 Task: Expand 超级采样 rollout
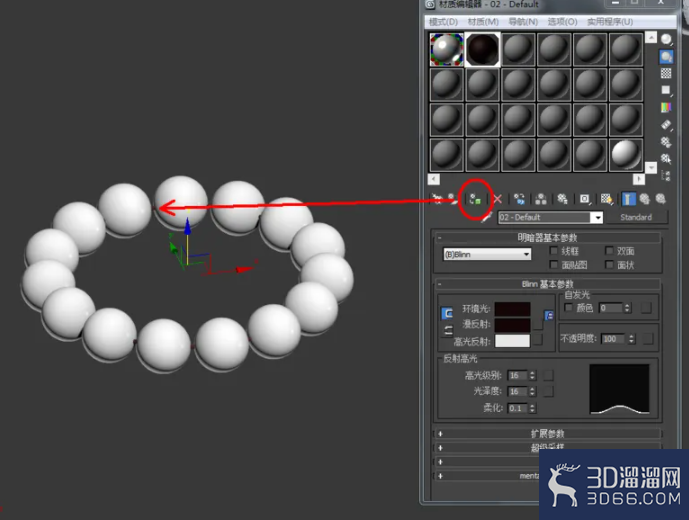click(548, 447)
